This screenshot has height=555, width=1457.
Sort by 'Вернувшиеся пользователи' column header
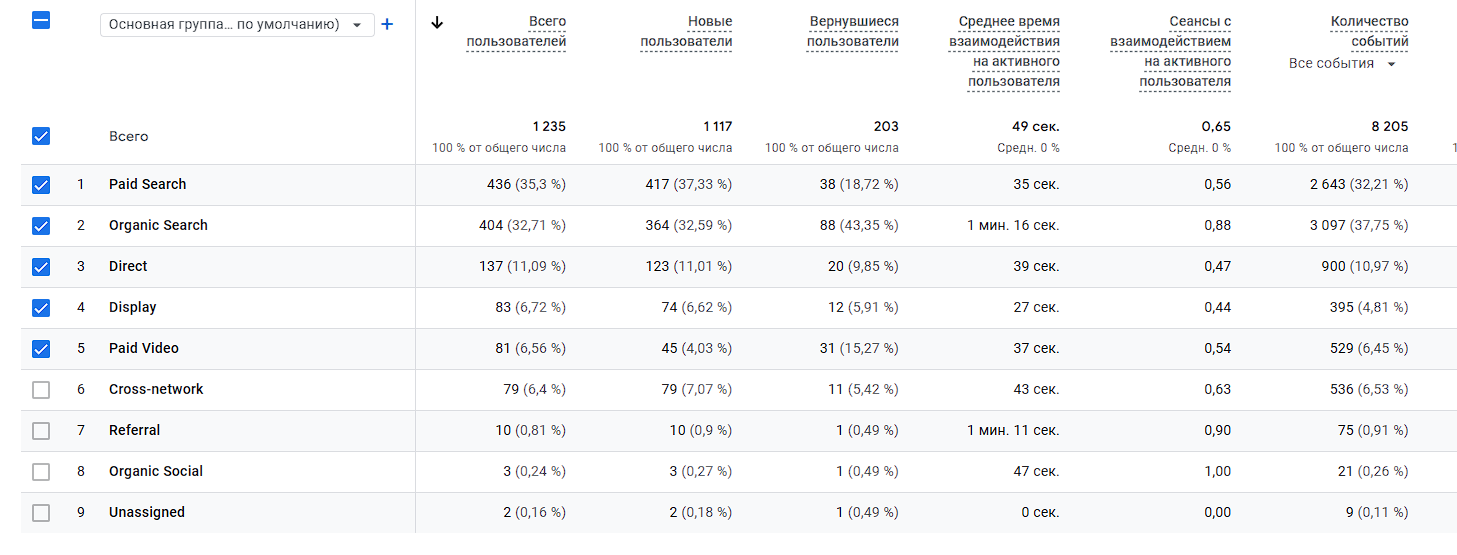coord(852,32)
